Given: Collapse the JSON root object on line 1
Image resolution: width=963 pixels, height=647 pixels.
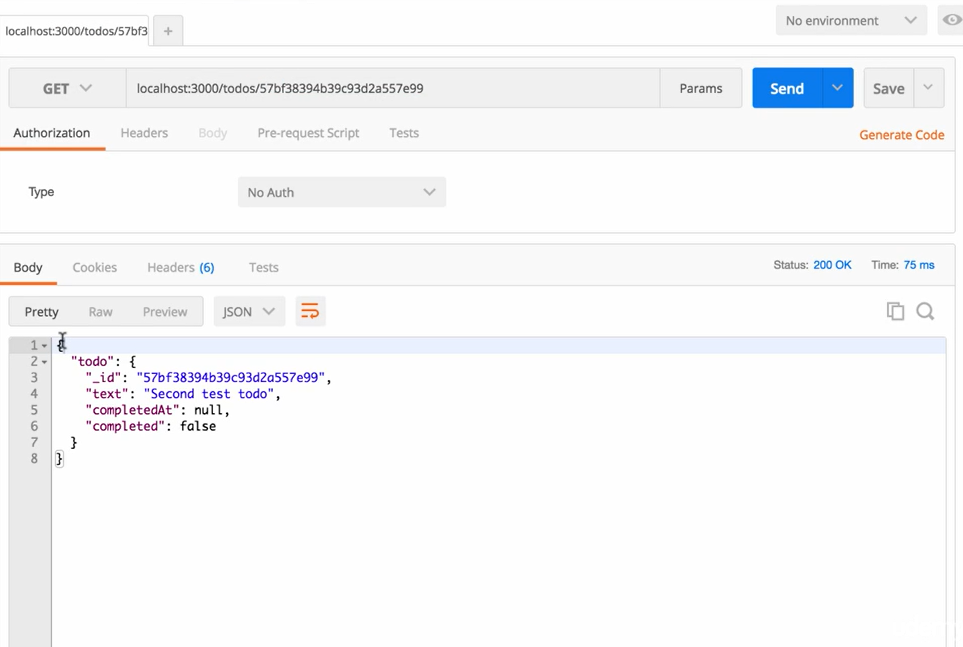Looking at the screenshot, I should pos(44,346).
